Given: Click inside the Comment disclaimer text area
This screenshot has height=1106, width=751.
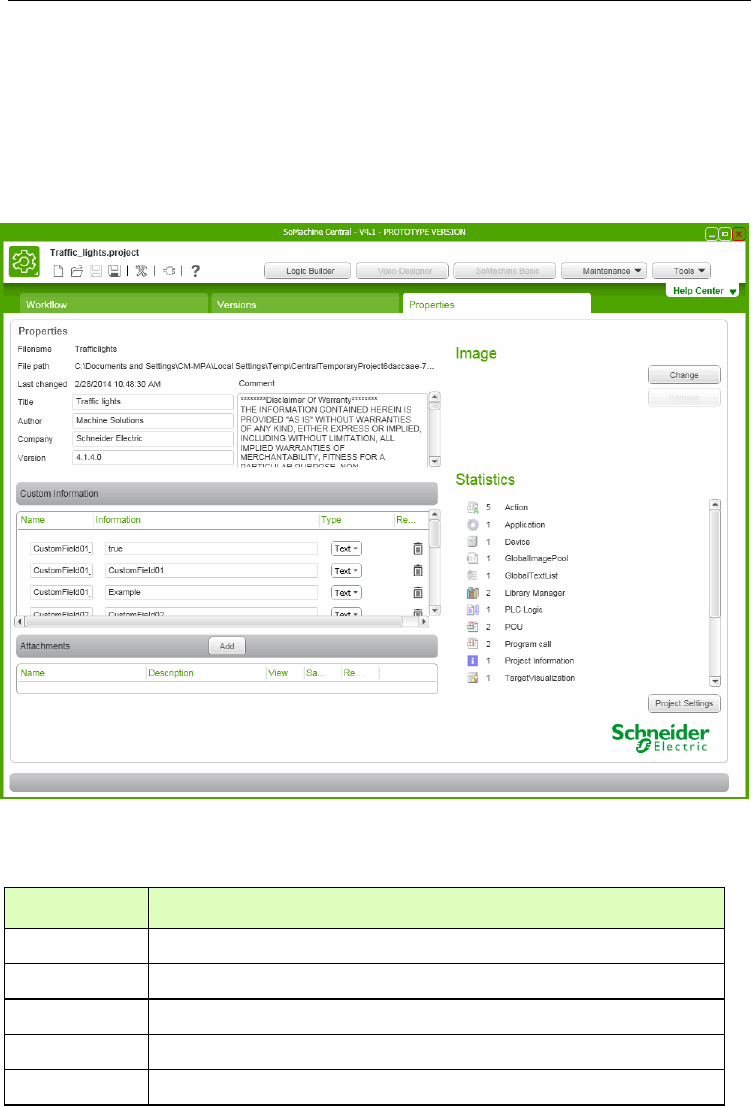Looking at the screenshot, I should [333, 430].
